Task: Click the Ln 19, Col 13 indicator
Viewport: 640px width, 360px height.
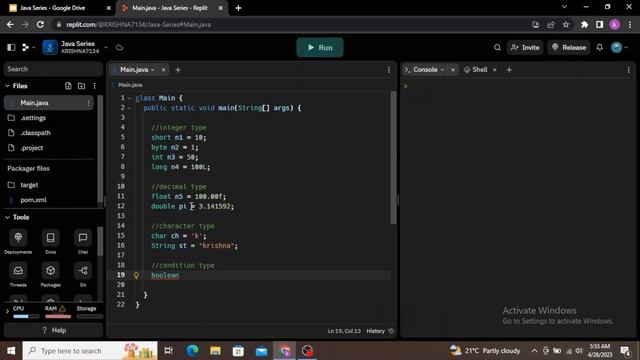Action: [x=344, y=331]
